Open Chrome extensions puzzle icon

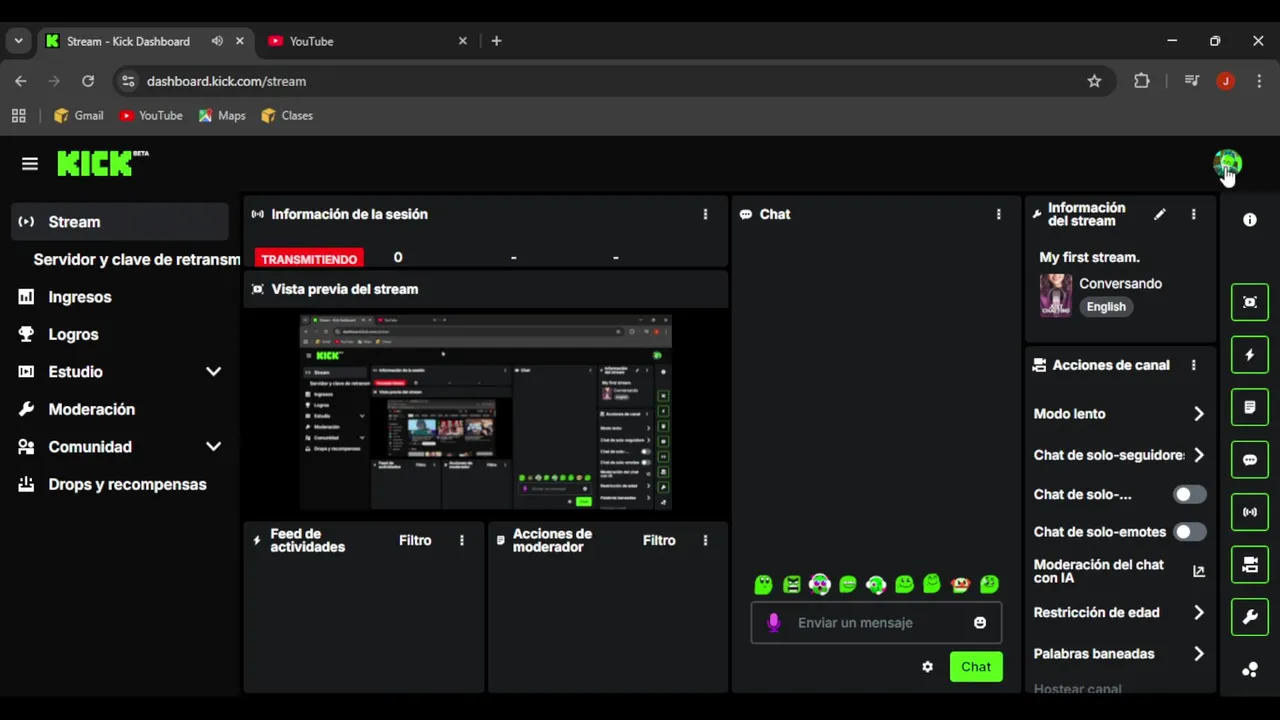[1141, 81]
